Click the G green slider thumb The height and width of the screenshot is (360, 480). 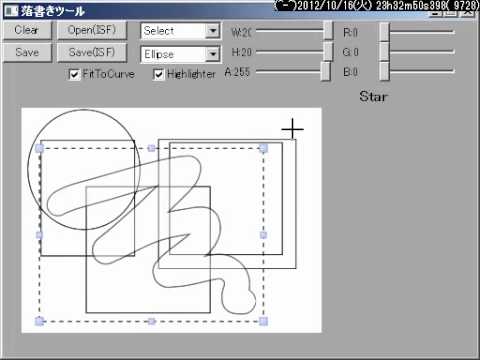(384, 52)
